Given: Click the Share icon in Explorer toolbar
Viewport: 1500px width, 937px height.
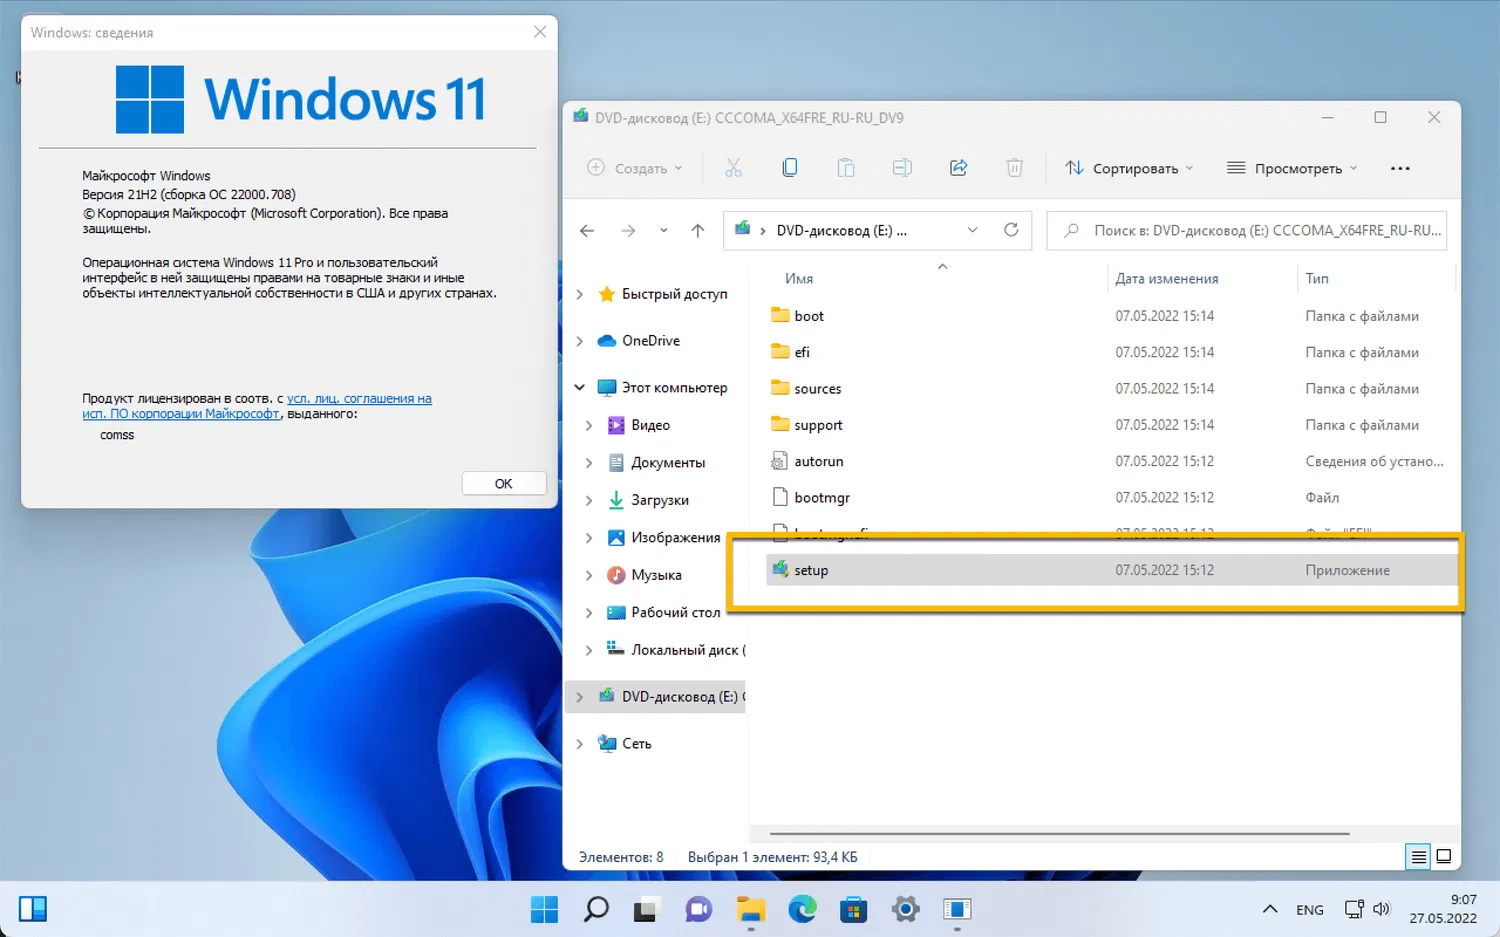Looking at the screenshot, I should [958, 168].
